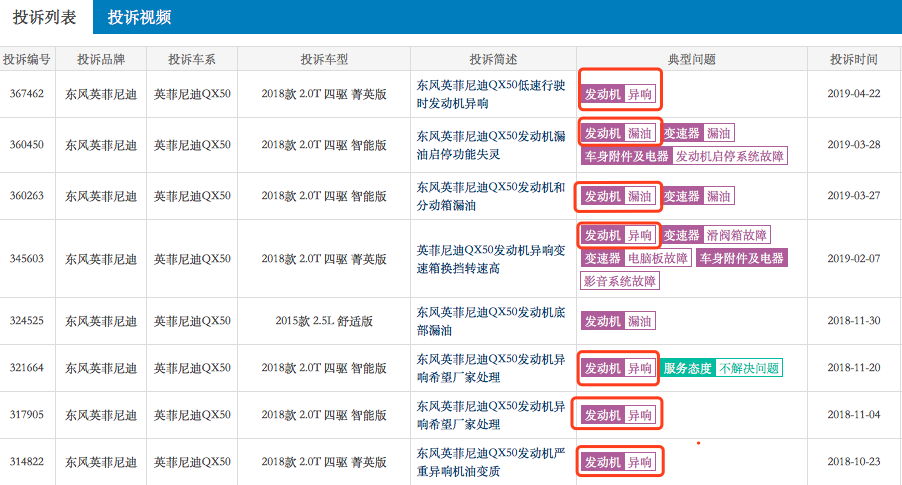Open complaint number 360450
Image resolution: width=902 pixels, height=485 pixels.
pos(26,145)
